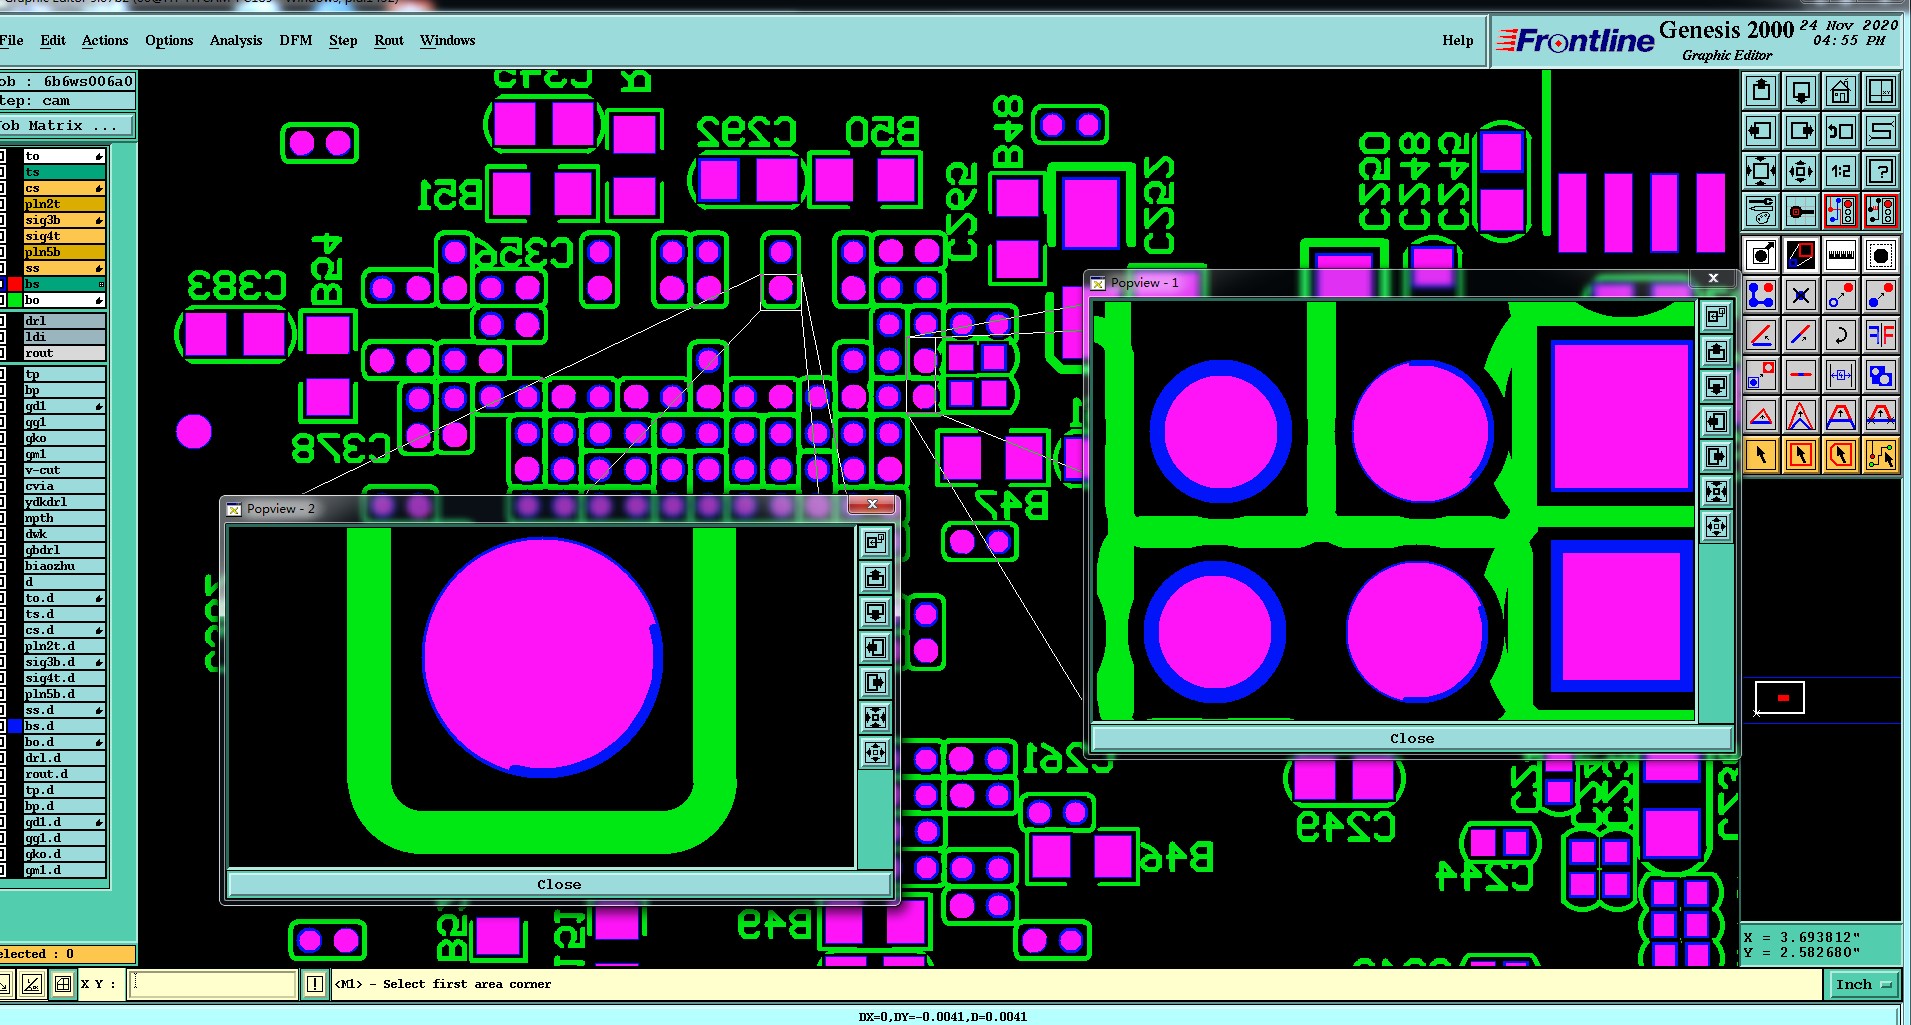Click the mirror FF icon
The height and width of the screenshot is (1025, 1911).
tap(1881, 335)
